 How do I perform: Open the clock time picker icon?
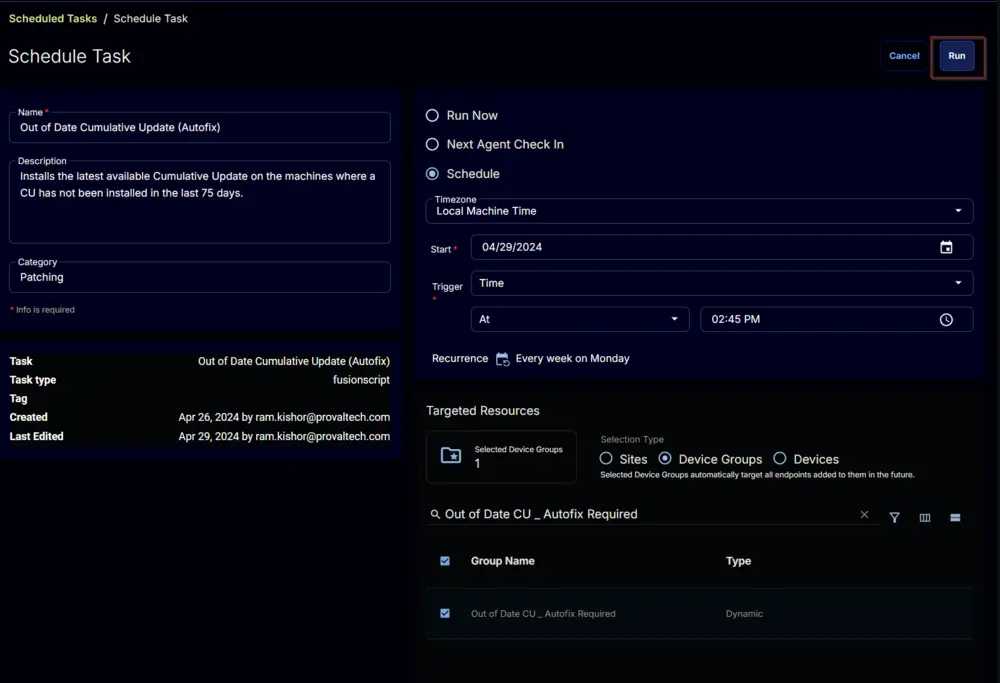coord(946,319)
